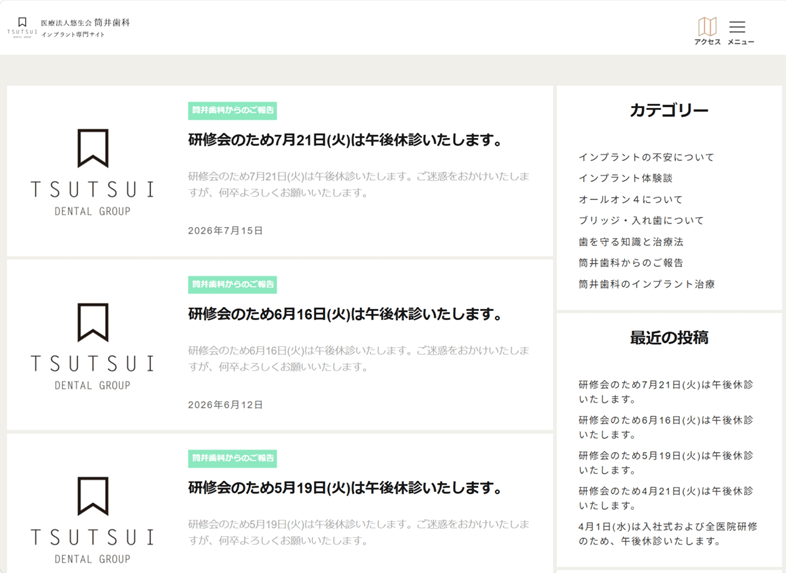786x573 pixels.
Task: Open recent post about 6月16日 in sidebar
Action: tap(666, 428)
